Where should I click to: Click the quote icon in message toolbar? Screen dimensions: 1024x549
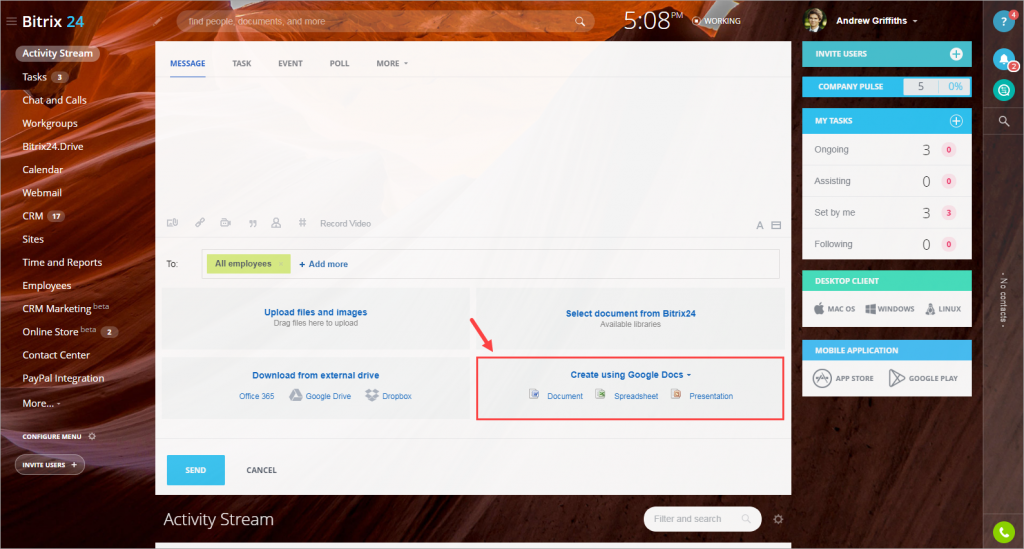coord(253,223)
